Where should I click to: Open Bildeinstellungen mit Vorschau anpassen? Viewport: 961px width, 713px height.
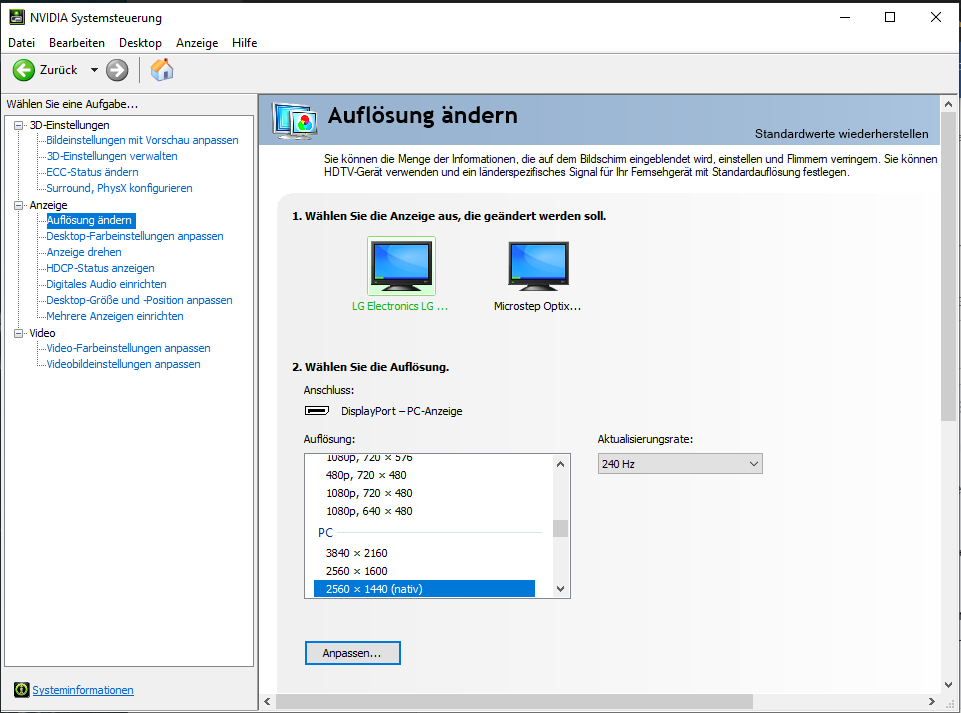coord(142,140)
